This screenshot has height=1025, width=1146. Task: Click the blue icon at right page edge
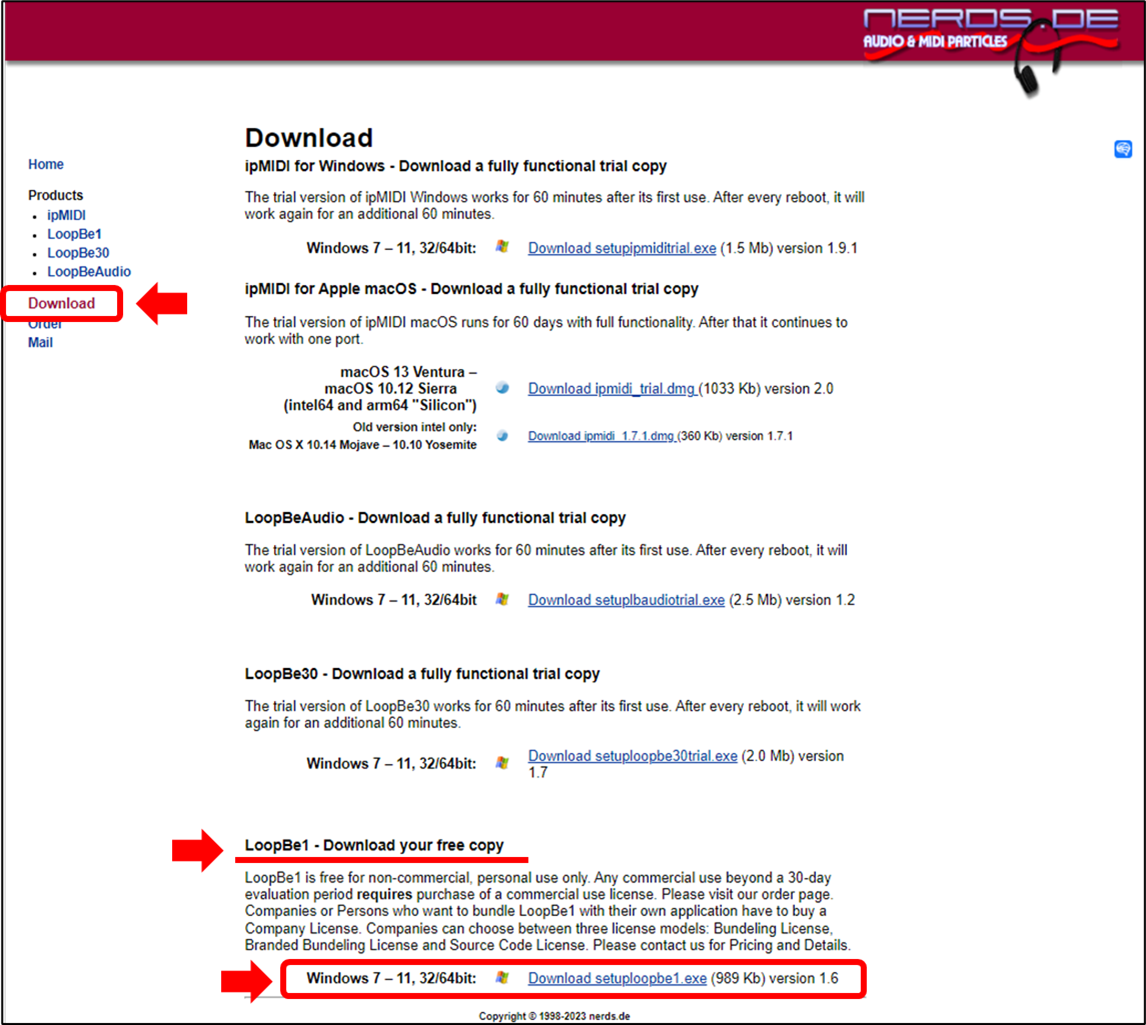click(1123, 149)
